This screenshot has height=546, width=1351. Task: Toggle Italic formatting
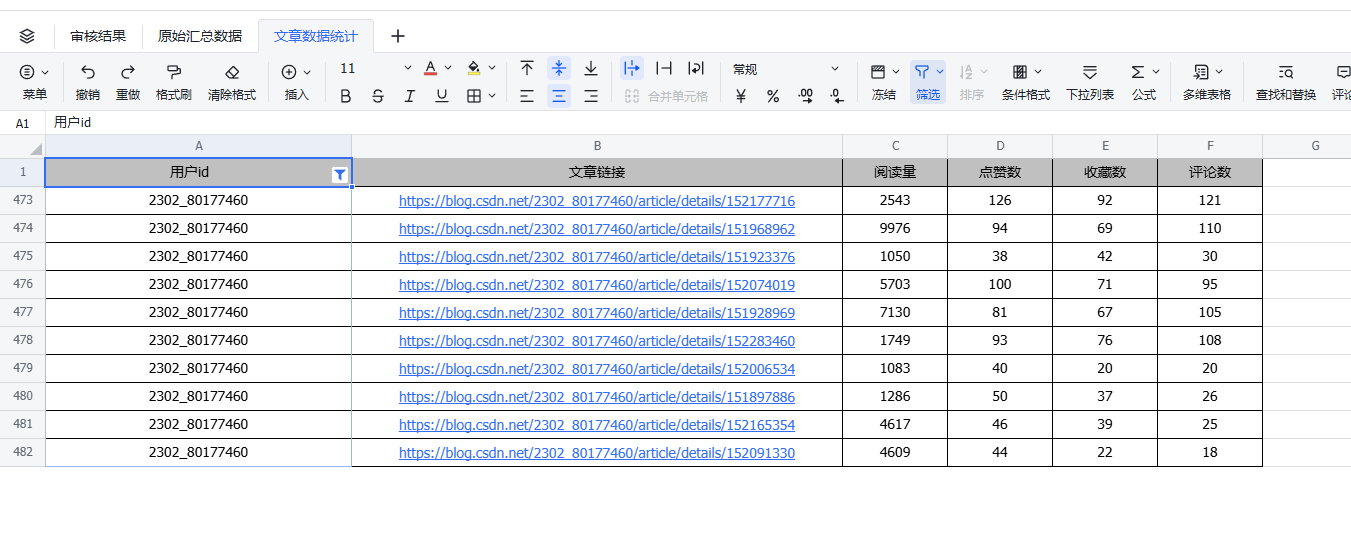[x=410, y=96]
